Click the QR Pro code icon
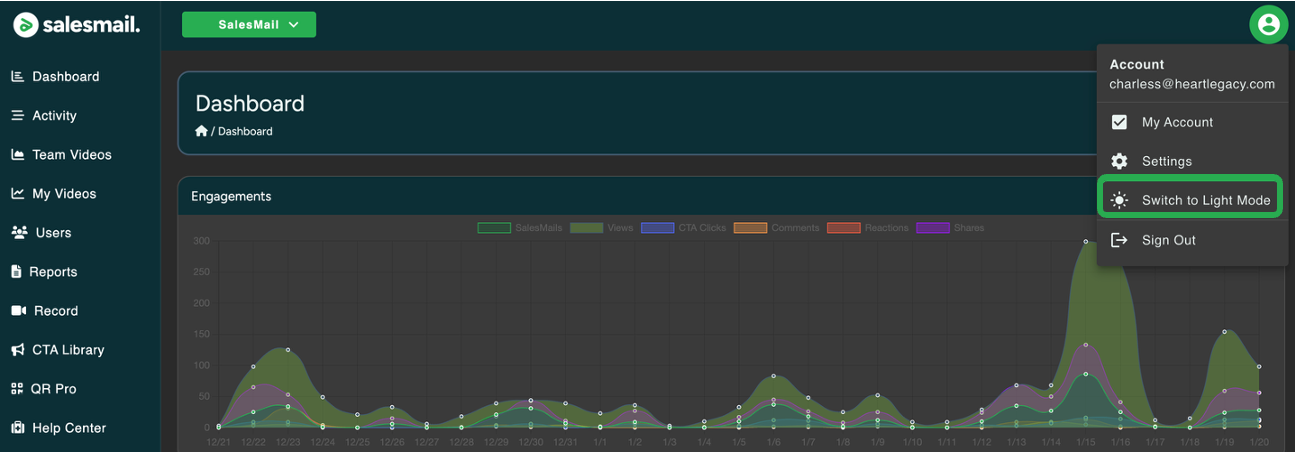 17,389
